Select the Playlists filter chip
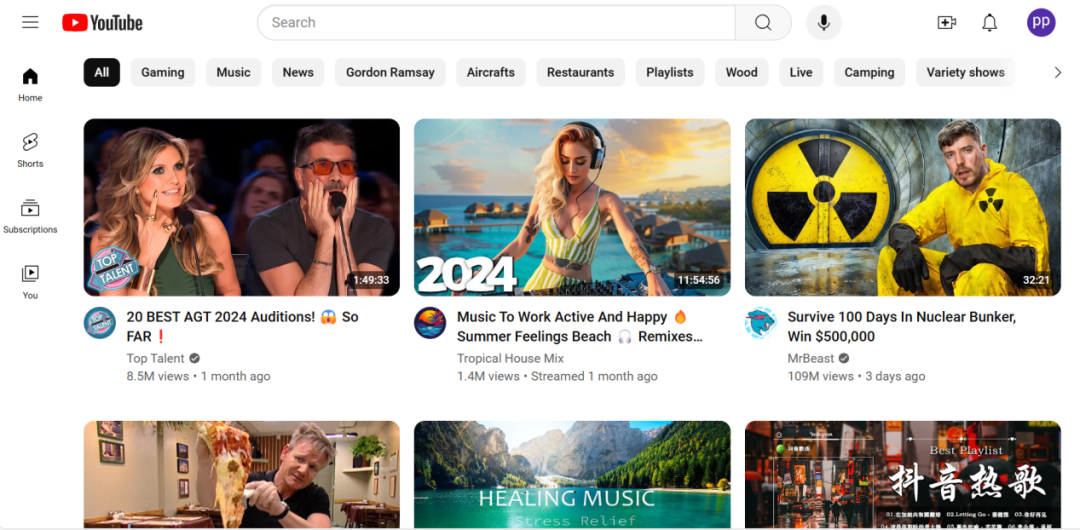Viewport: 1080px width, 530px height. pyautogui.click(x=669, y=72)
